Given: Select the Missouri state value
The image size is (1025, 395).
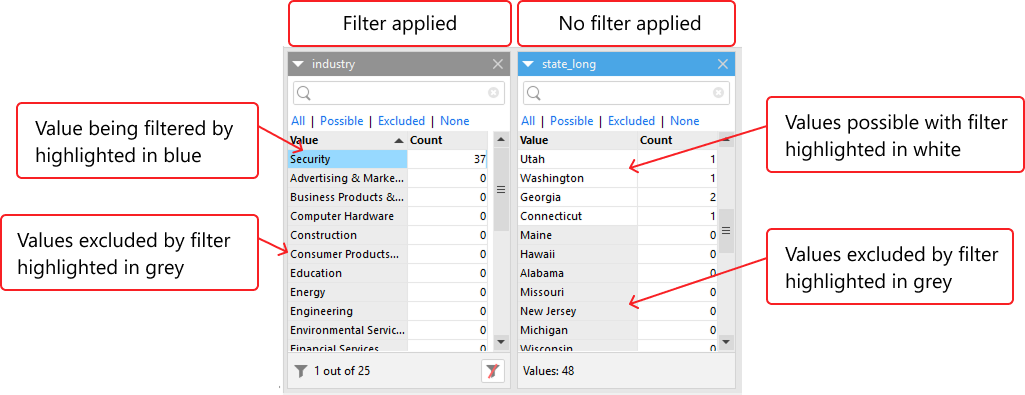Looking at the screenshot, I should click(578, 292).
